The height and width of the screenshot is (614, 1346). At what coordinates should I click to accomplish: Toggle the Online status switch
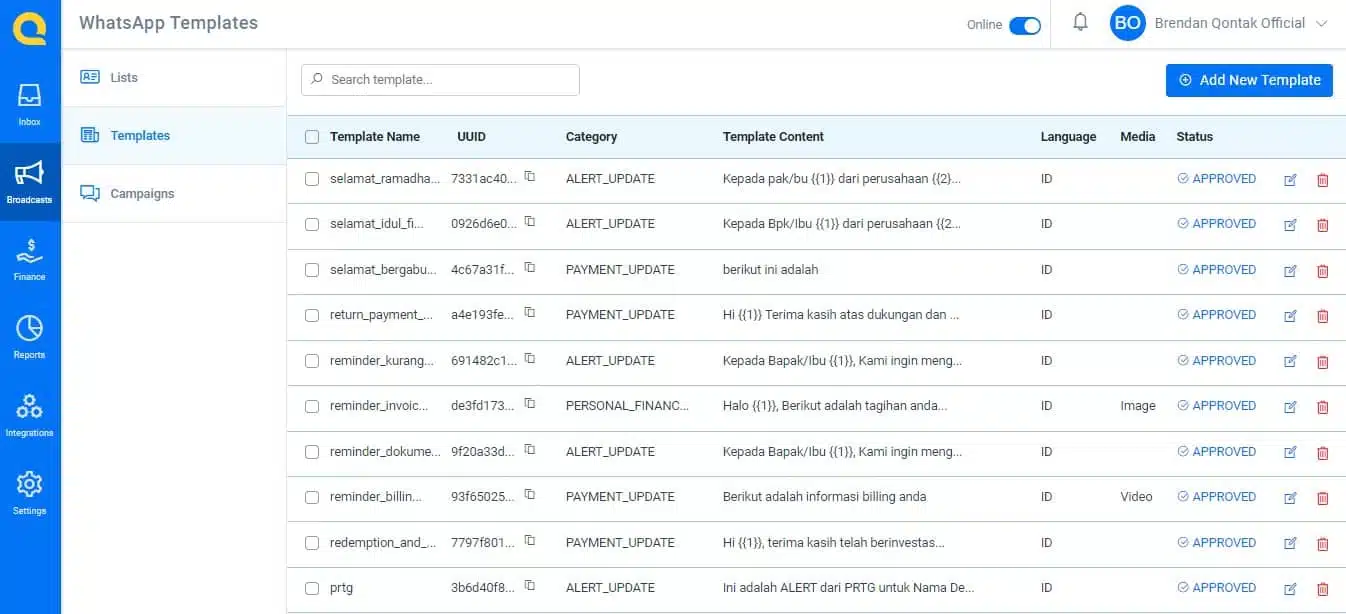pyautogui.click(x=1025, y=25)
